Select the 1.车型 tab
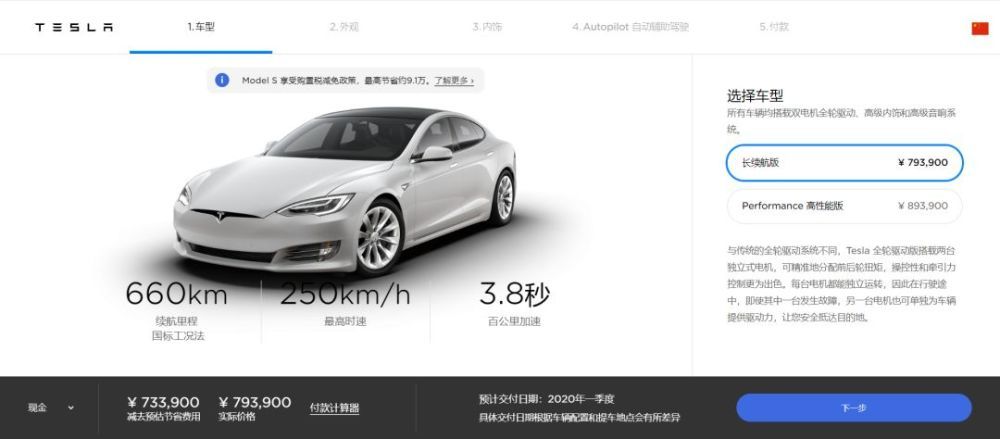 pyautogui.click(x=201, y=27)
